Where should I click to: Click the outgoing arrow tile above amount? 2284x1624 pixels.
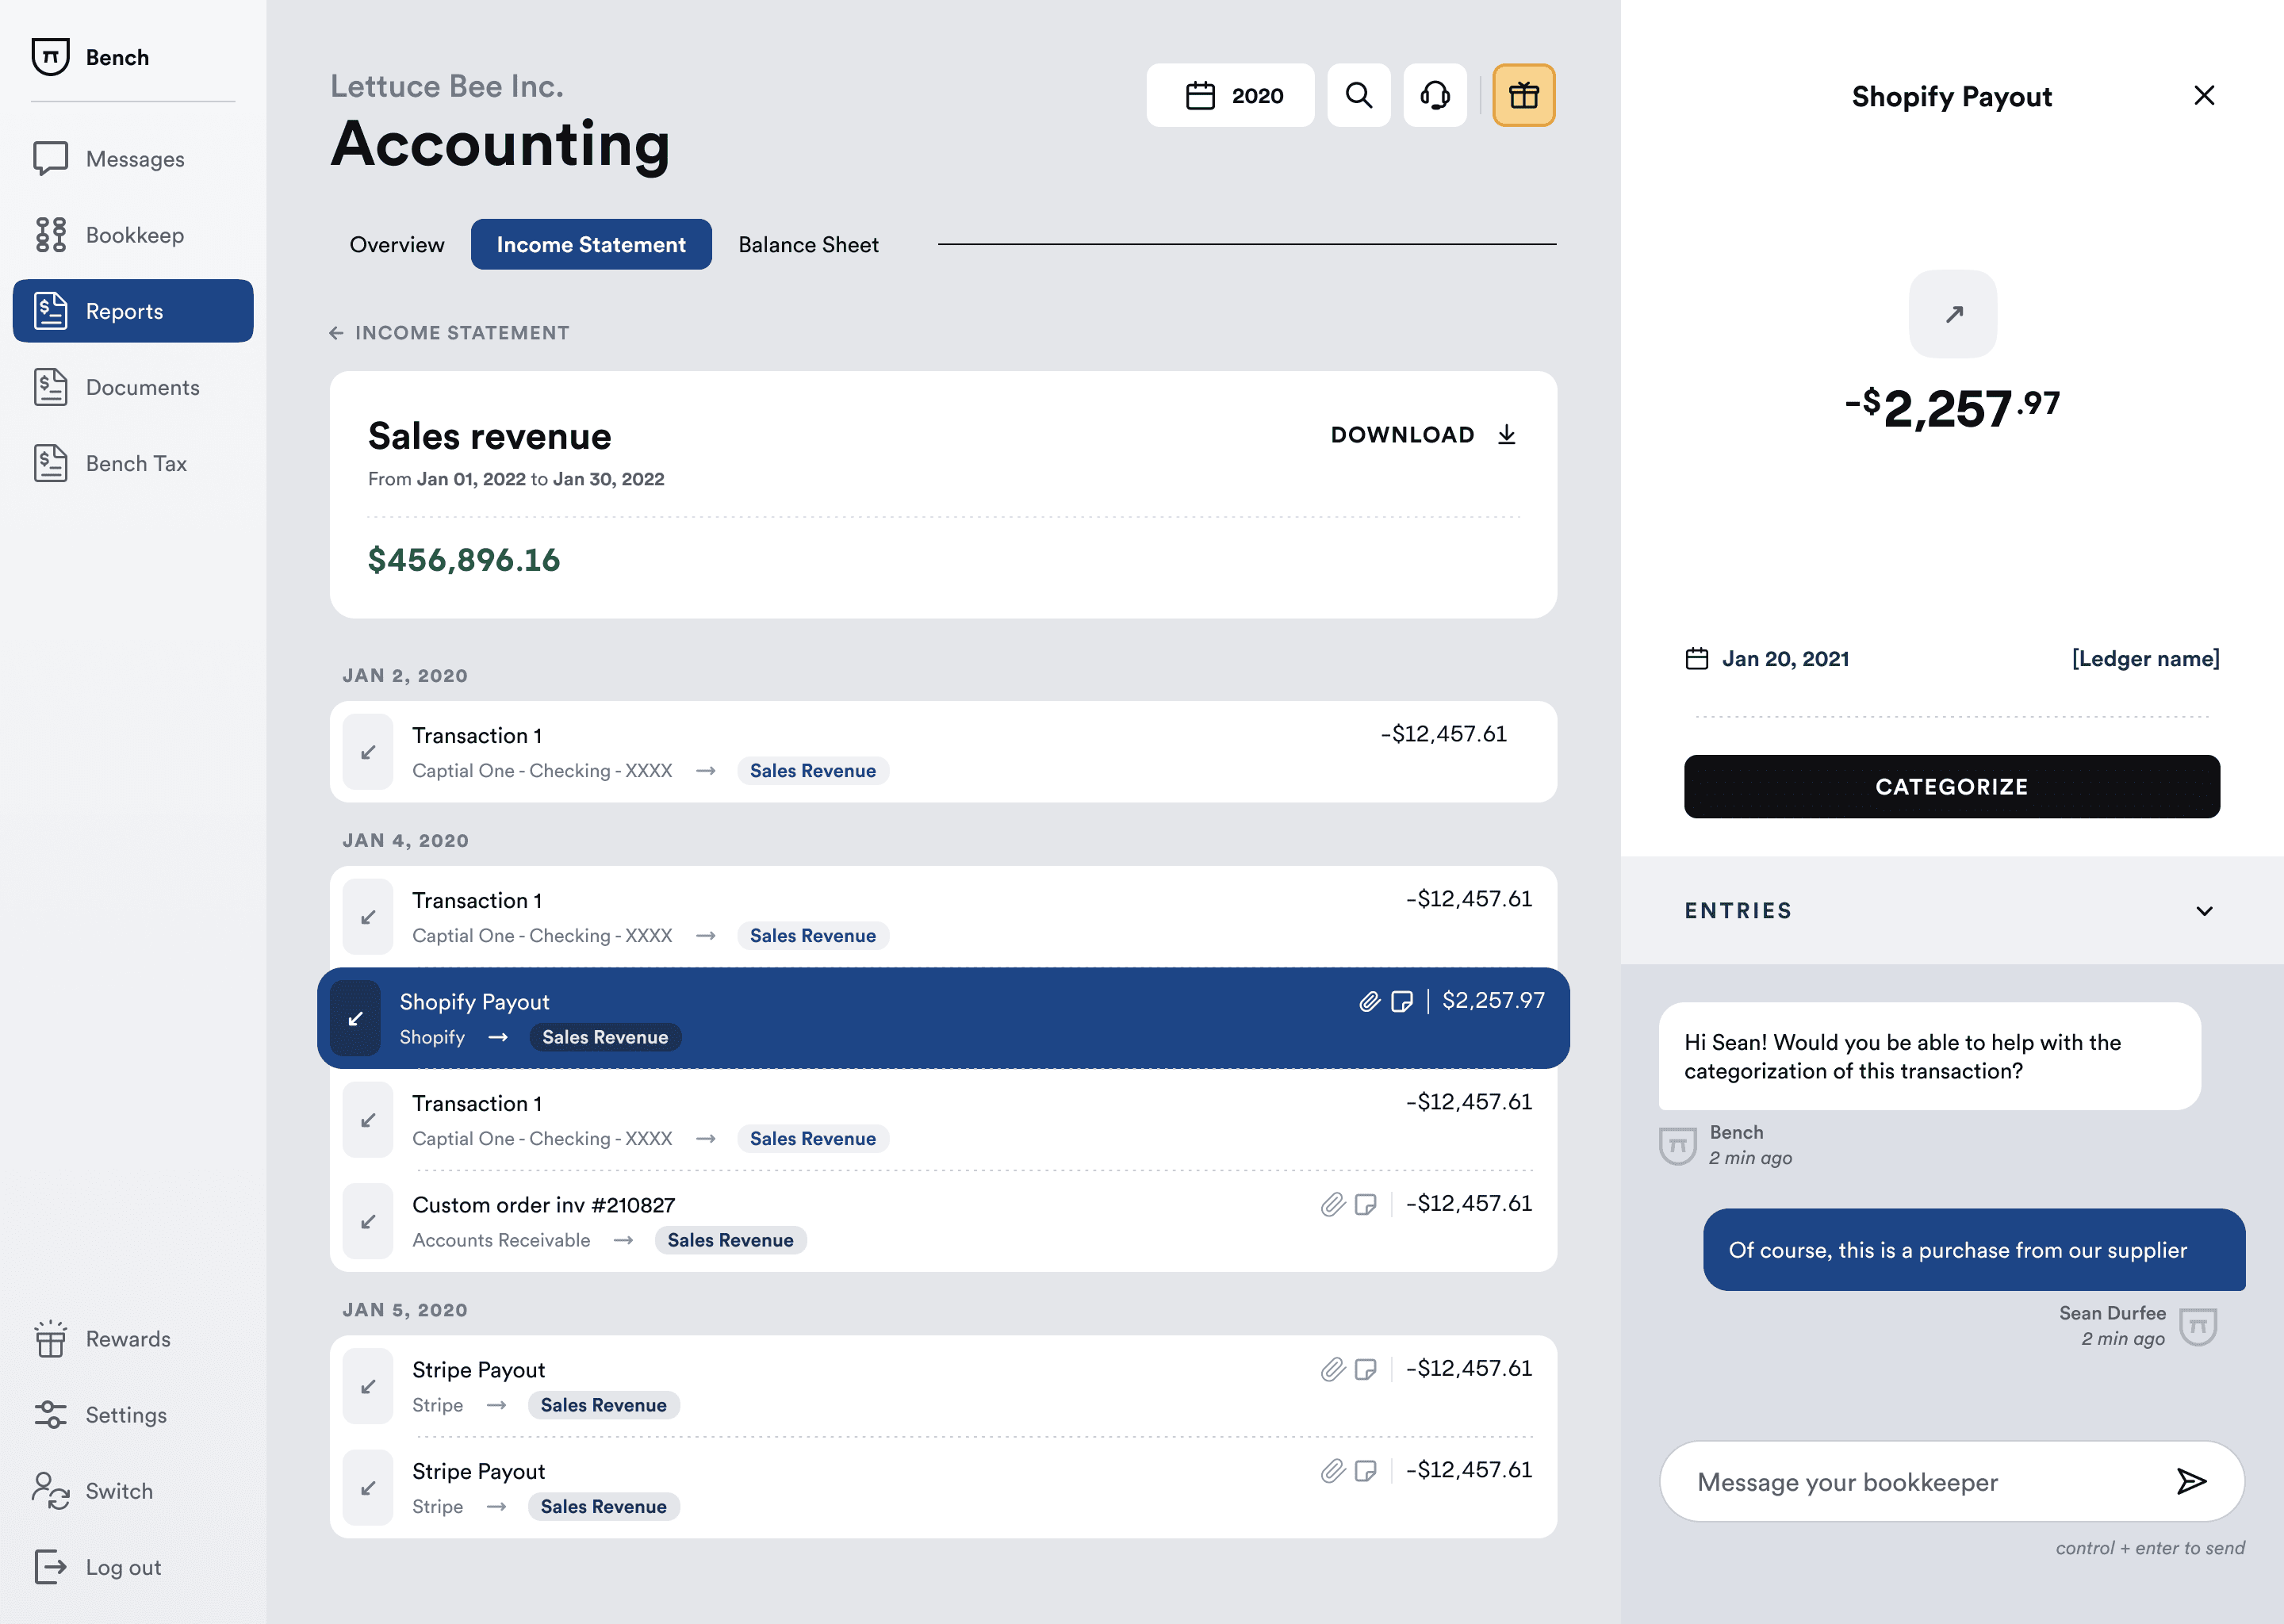tap(1952, 314)
